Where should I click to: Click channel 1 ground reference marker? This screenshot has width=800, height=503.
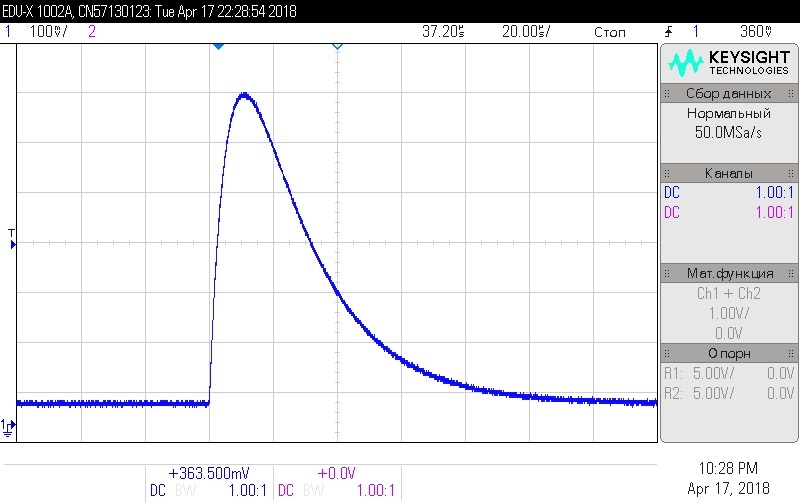[x=8, y=427]
